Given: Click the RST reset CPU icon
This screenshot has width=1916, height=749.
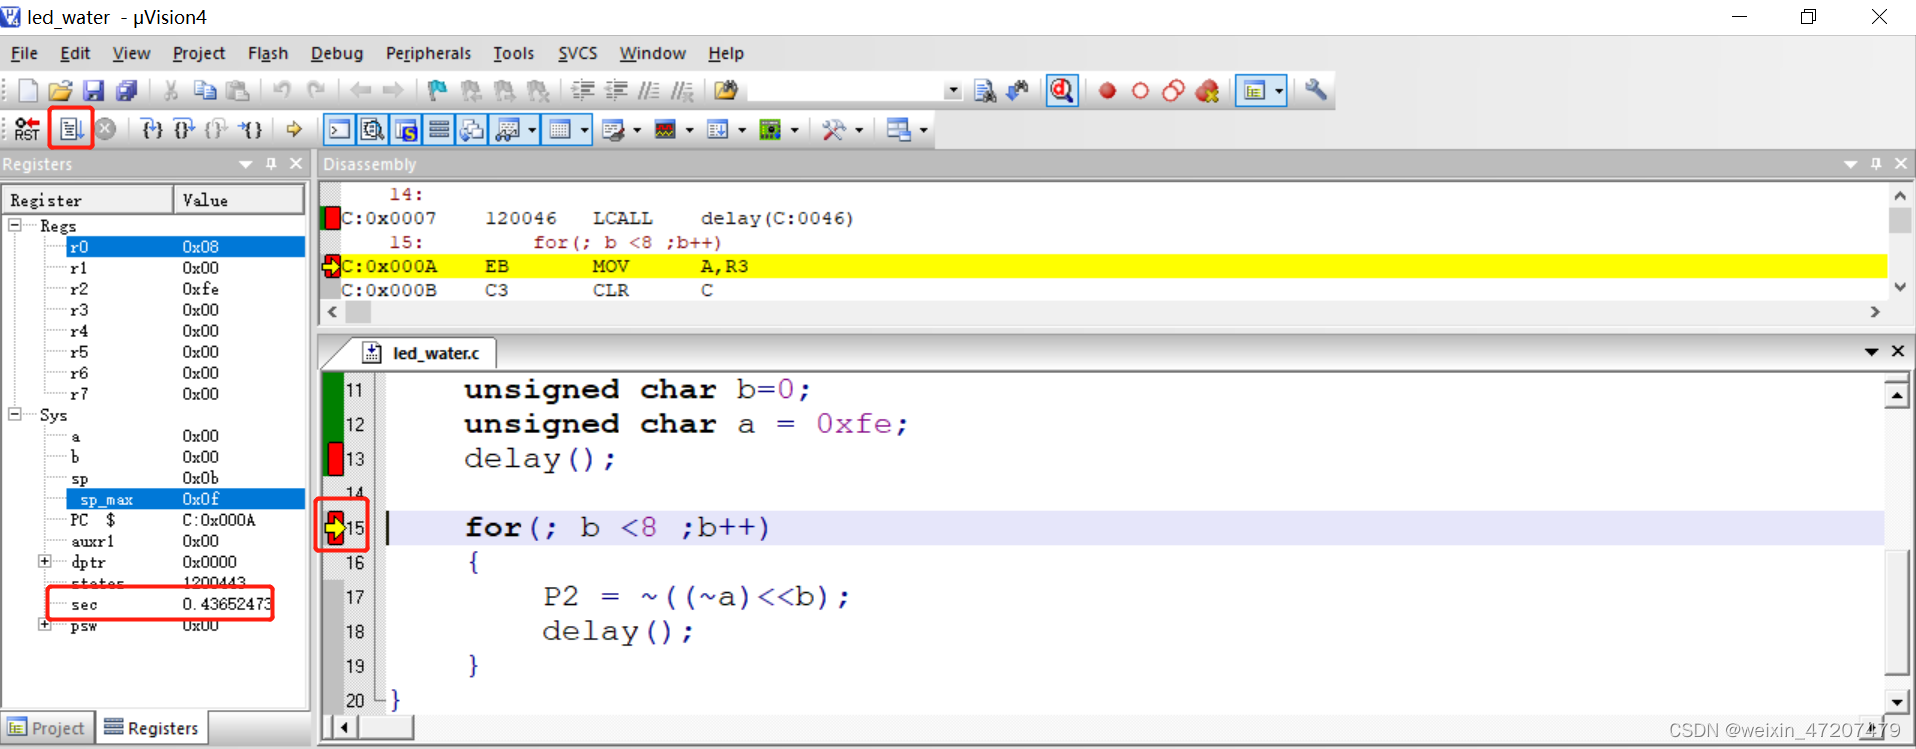Looking at the screenshot, I should click(27, 129).
